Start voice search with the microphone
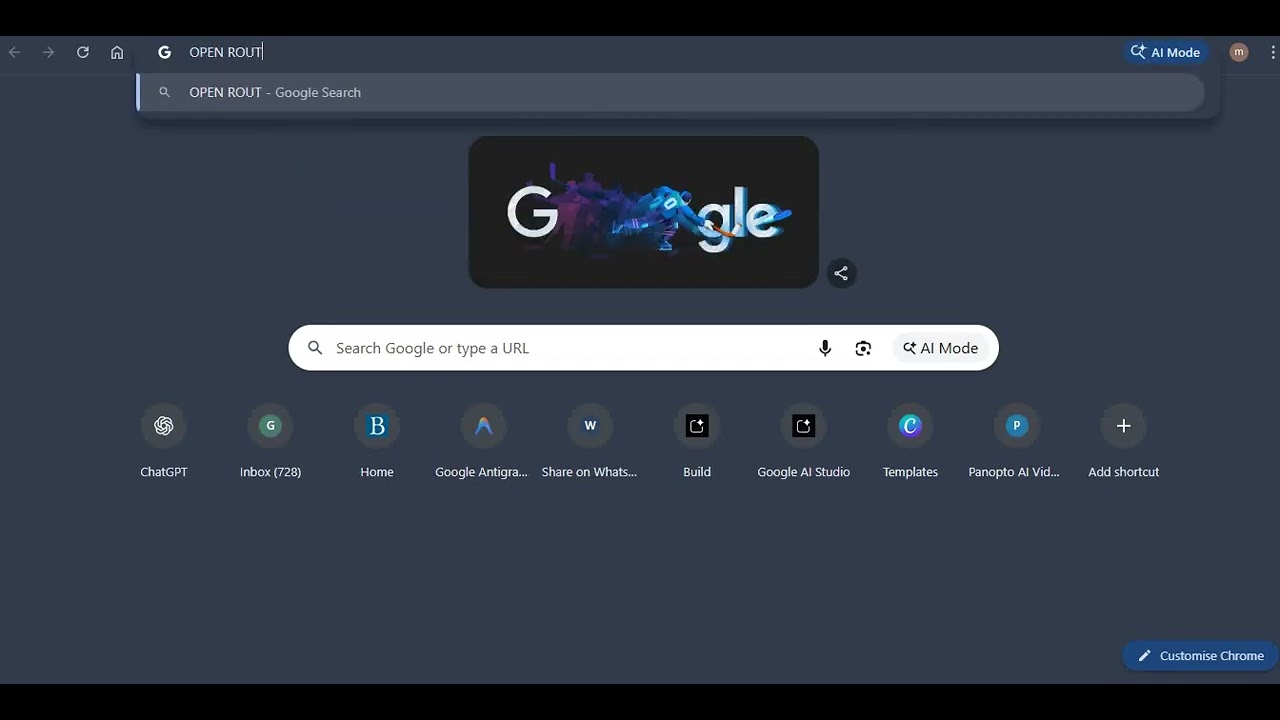The image size is (1280, 720). [x=825, y=348]
